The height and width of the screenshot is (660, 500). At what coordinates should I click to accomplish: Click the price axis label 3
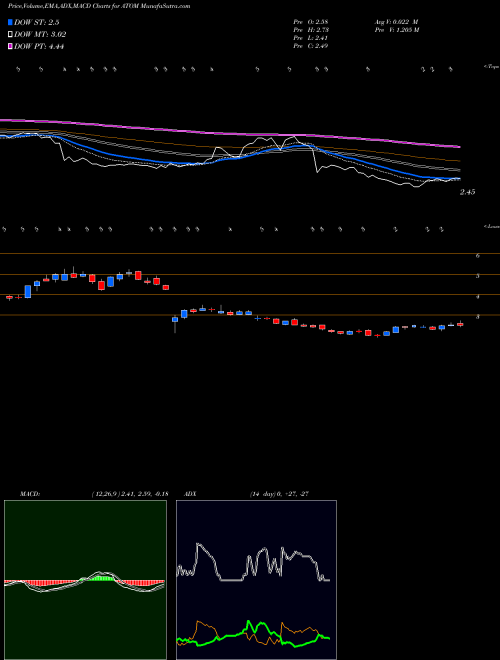478,317
